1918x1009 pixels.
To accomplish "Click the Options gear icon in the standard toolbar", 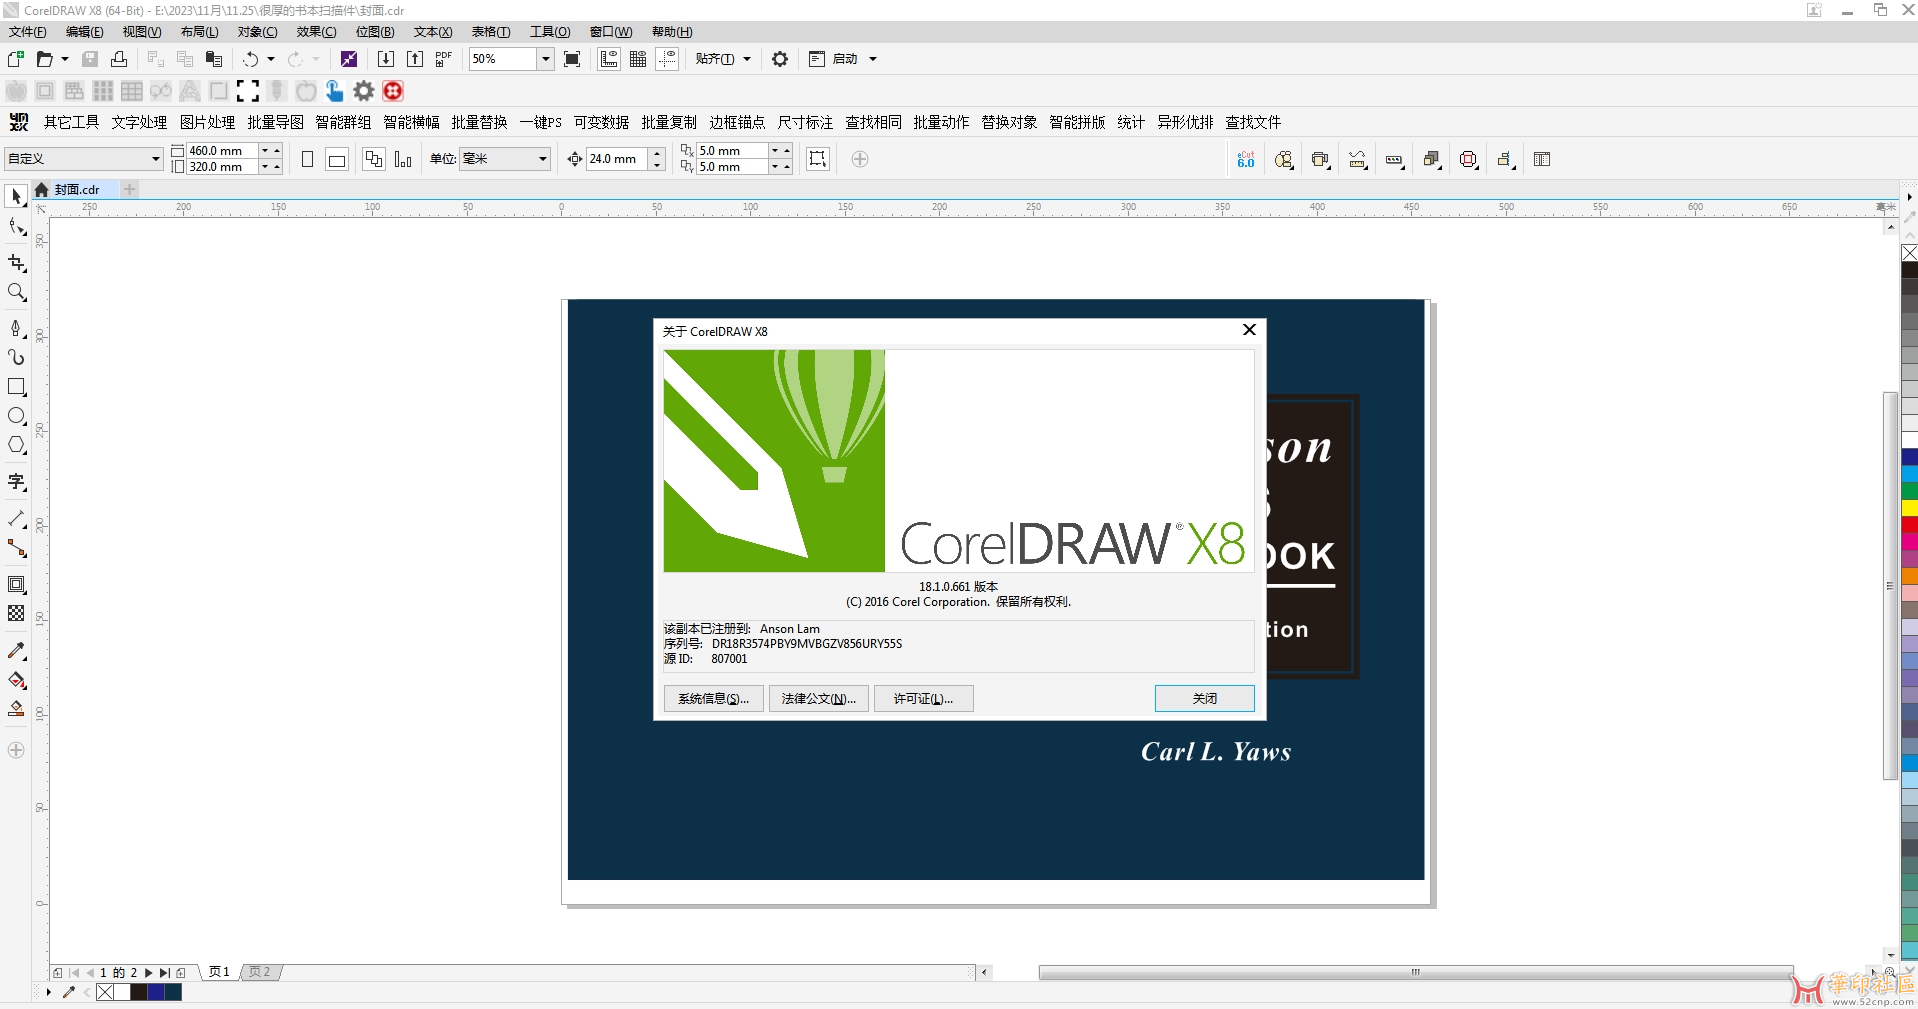I will click(x=780, y=59).
